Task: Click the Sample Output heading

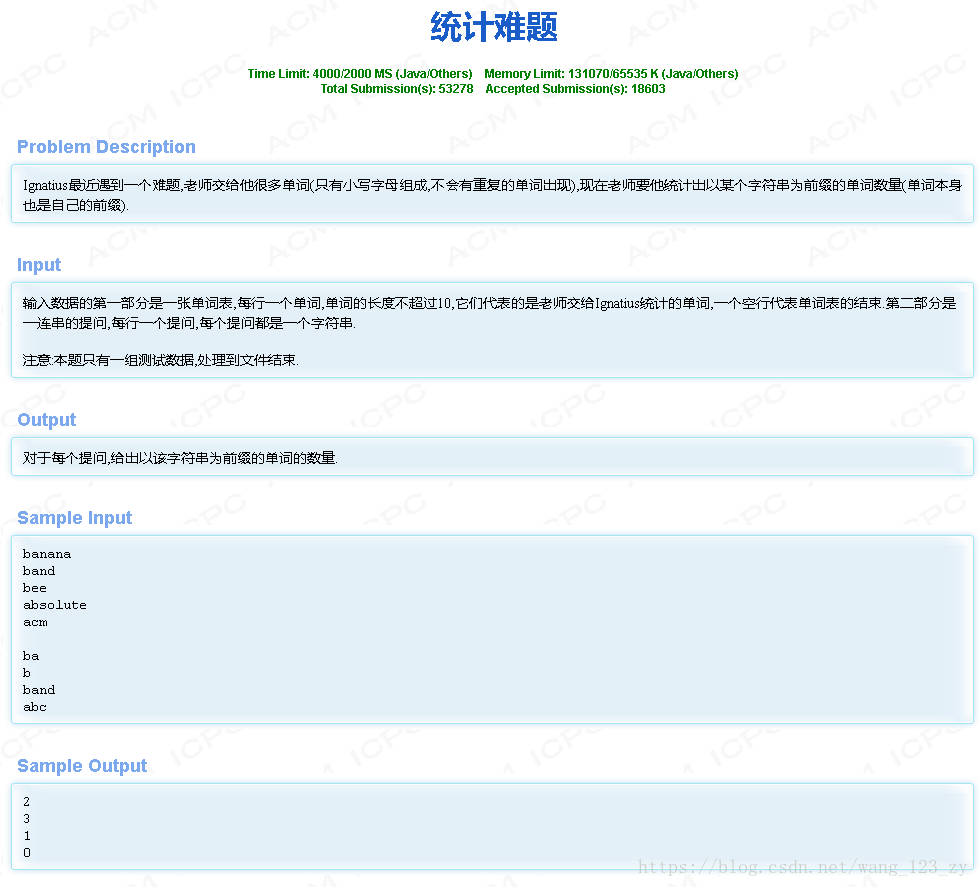Action: [x=82, y=765]
